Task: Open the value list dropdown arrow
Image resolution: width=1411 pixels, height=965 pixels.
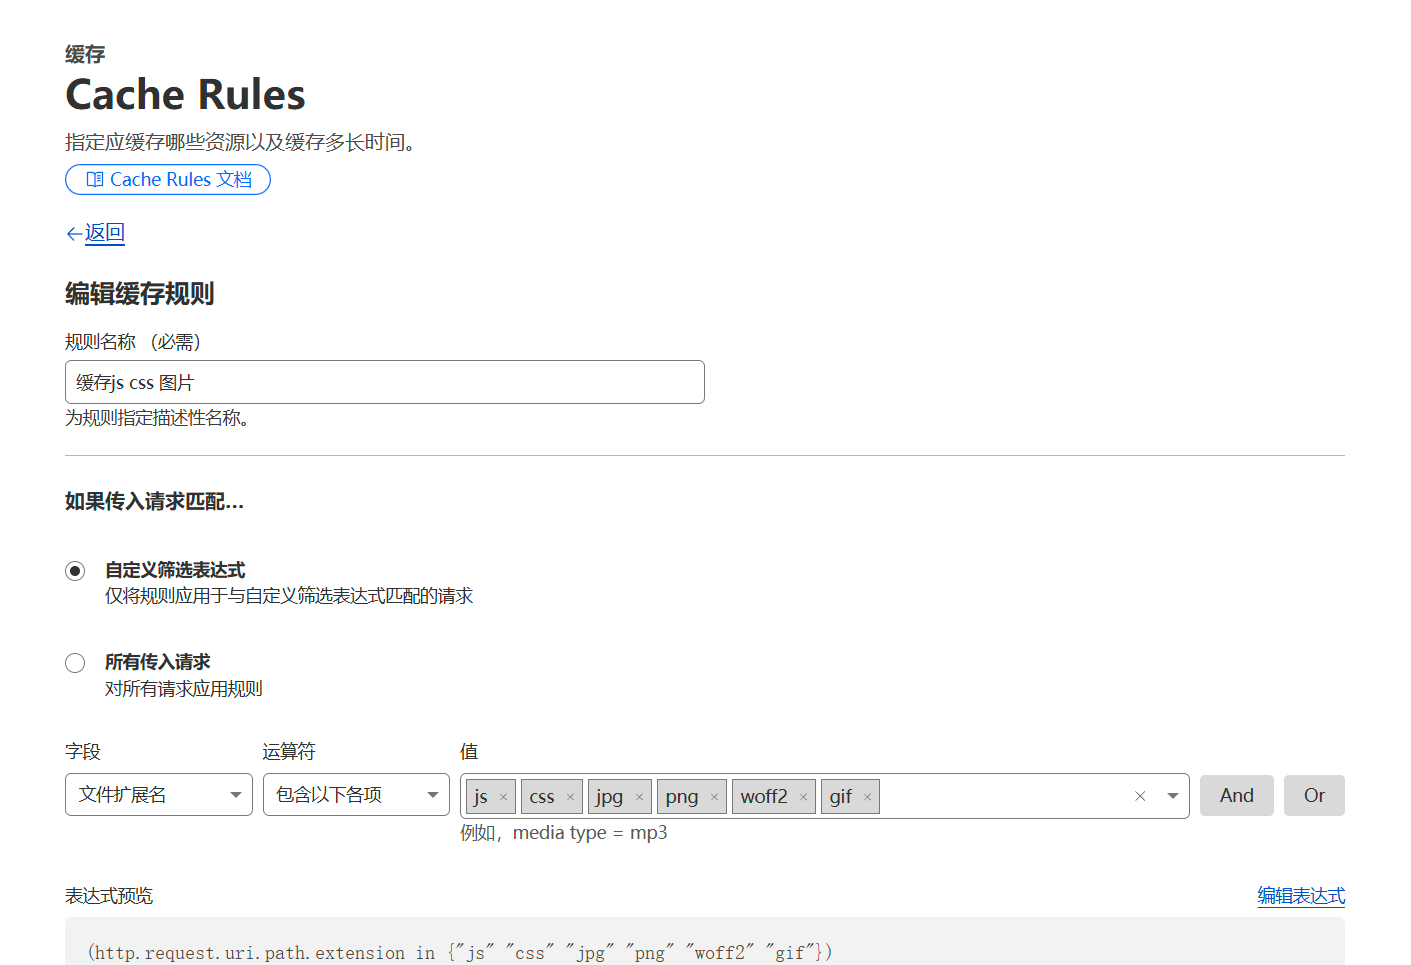Action: click(x=1173, y=796)
